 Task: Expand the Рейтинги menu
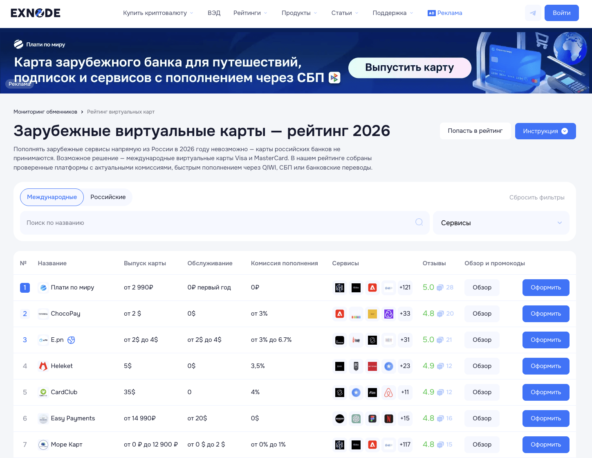click(250, 13)
